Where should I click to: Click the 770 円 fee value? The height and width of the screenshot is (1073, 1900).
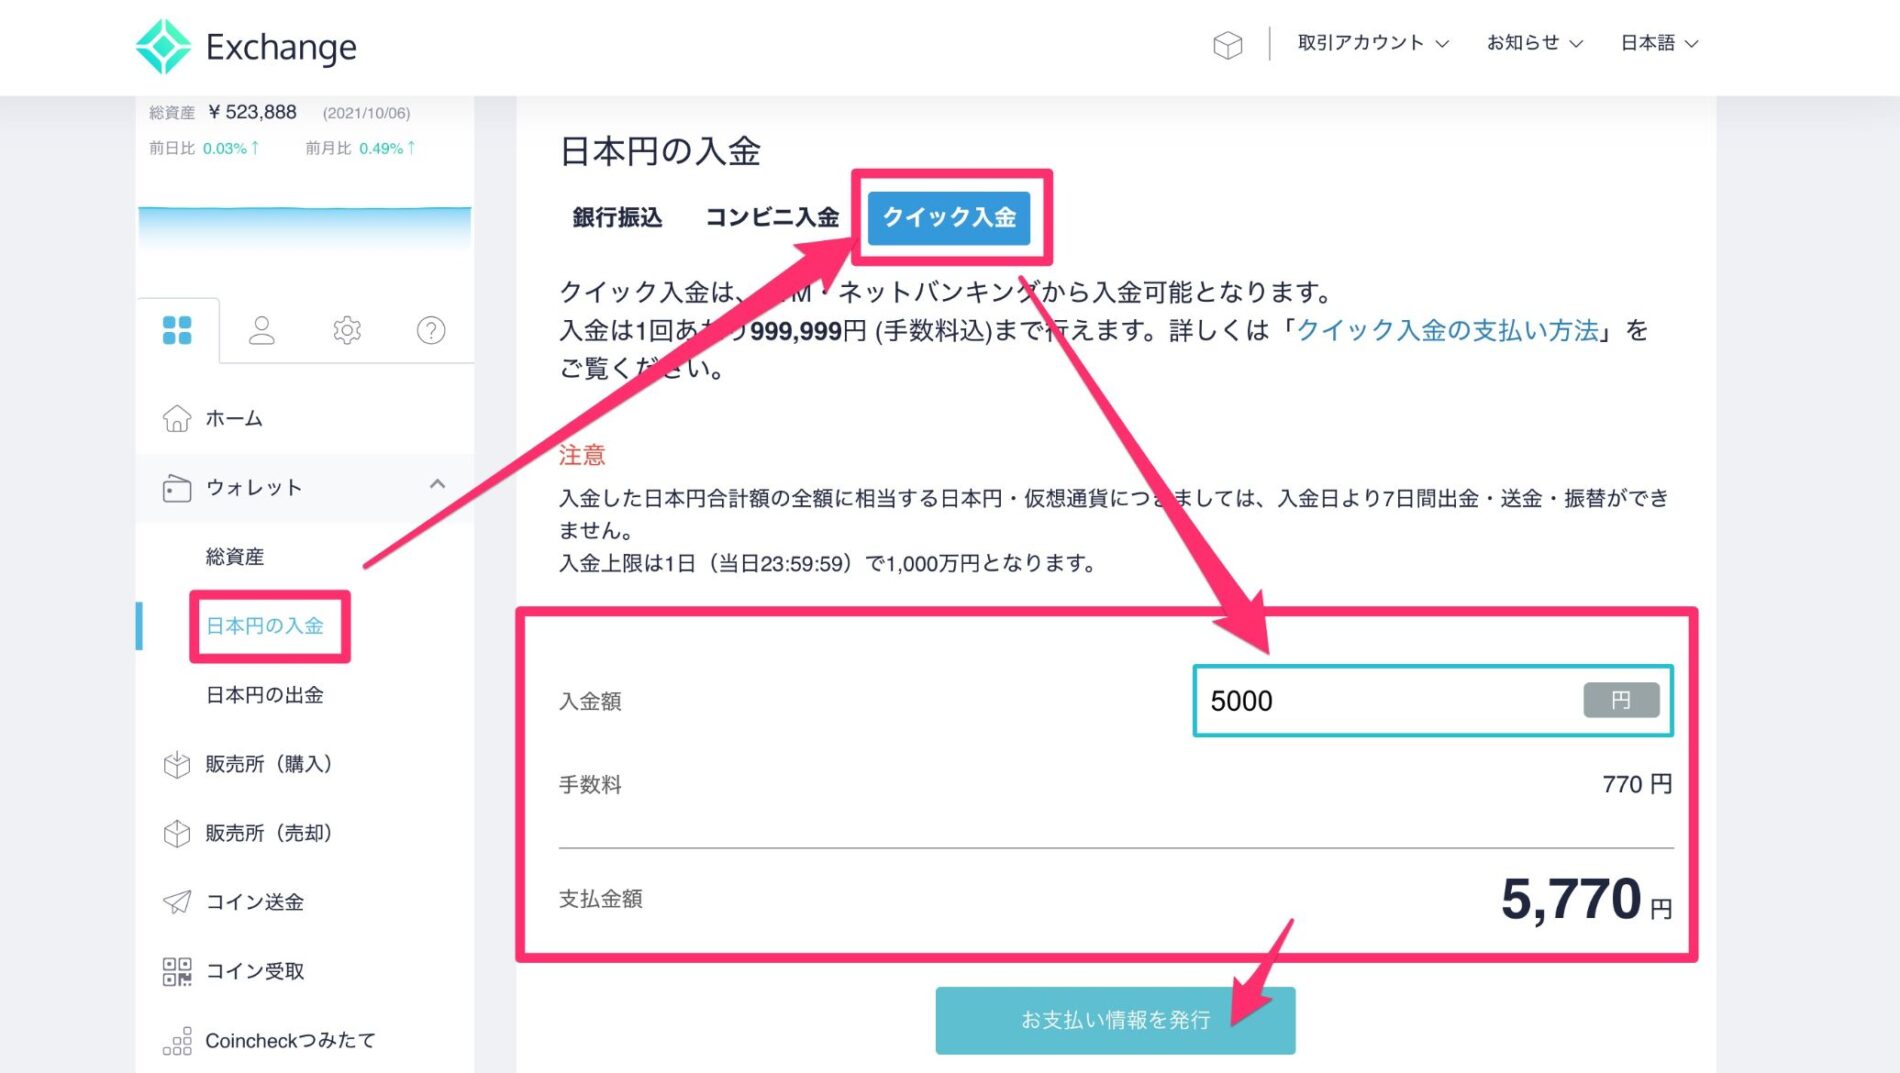tap(1637, 784)
